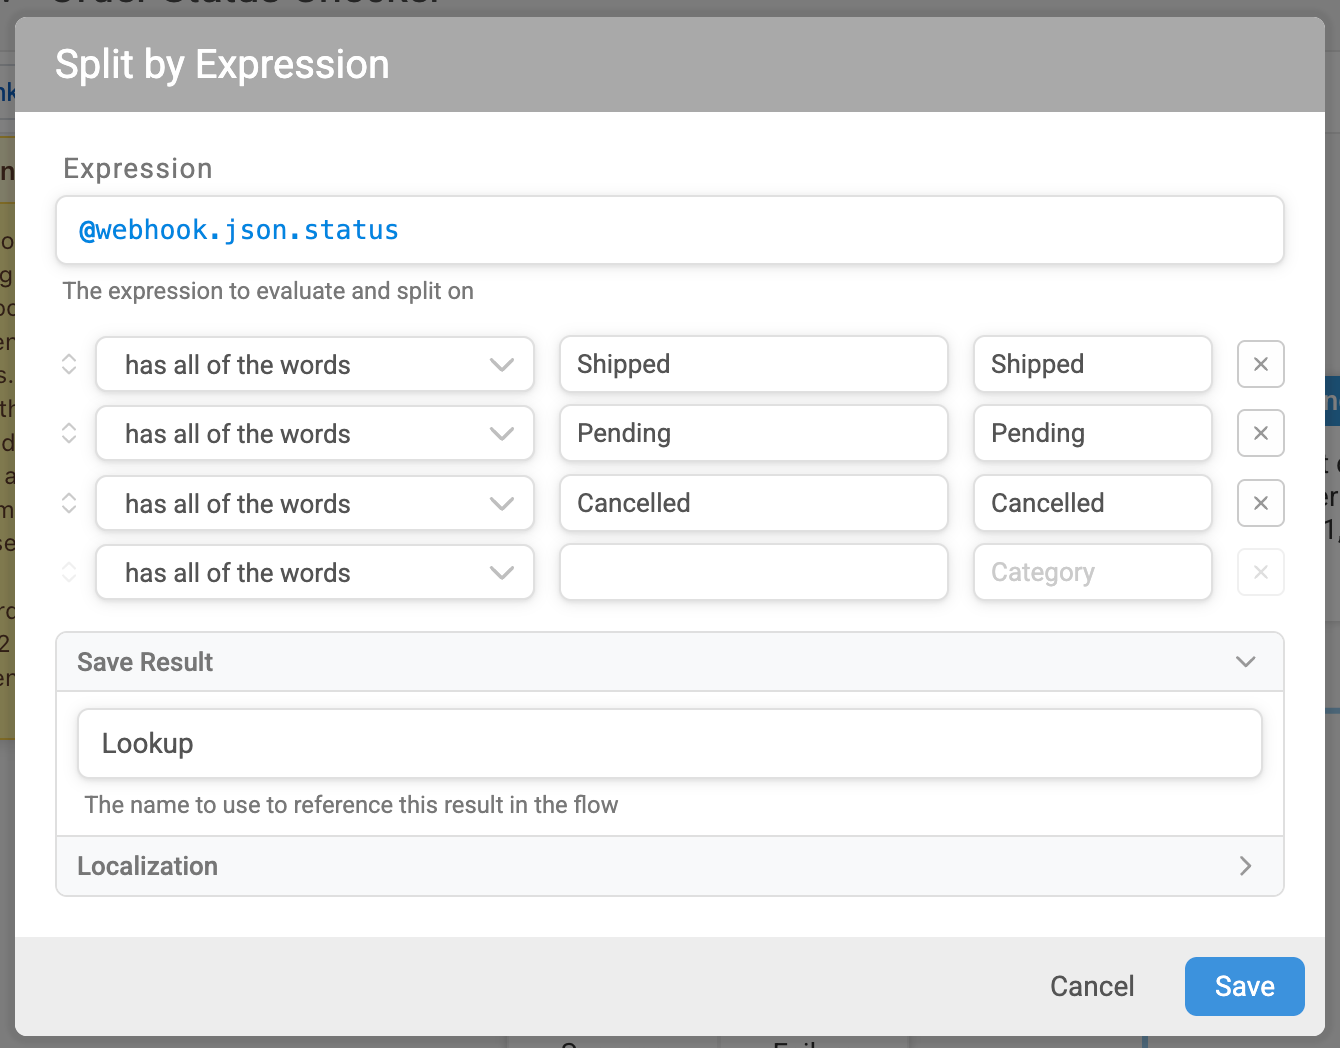Click the reorder handle of Pending row
The image size is (1340, 1048).
click(x=69, y=433)
